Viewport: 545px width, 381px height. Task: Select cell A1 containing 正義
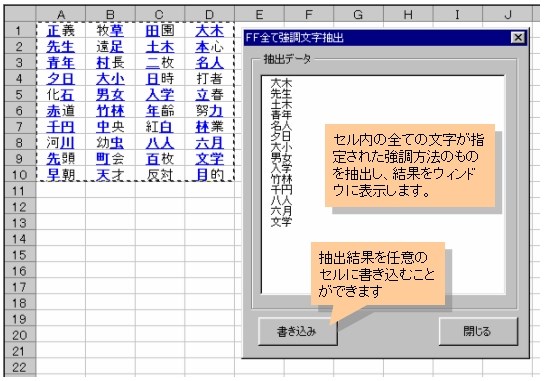(61, 31)
